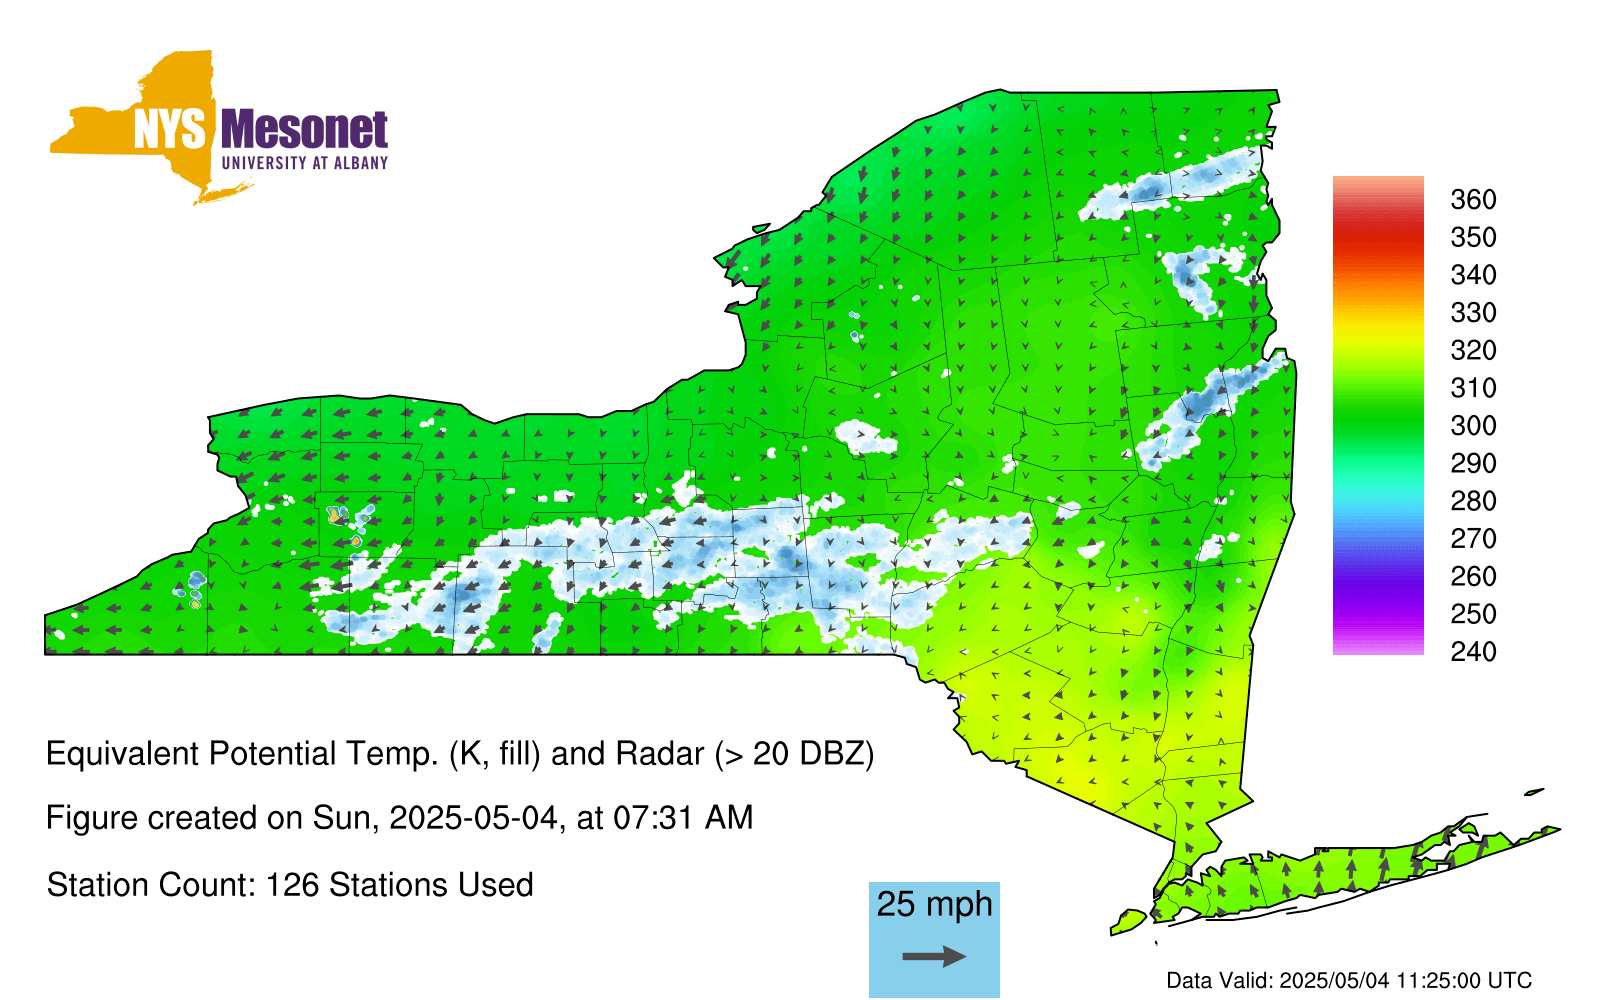Click the colorbar value 300
This screenshot has height=1000, width=1600.
coord(1473,426)
